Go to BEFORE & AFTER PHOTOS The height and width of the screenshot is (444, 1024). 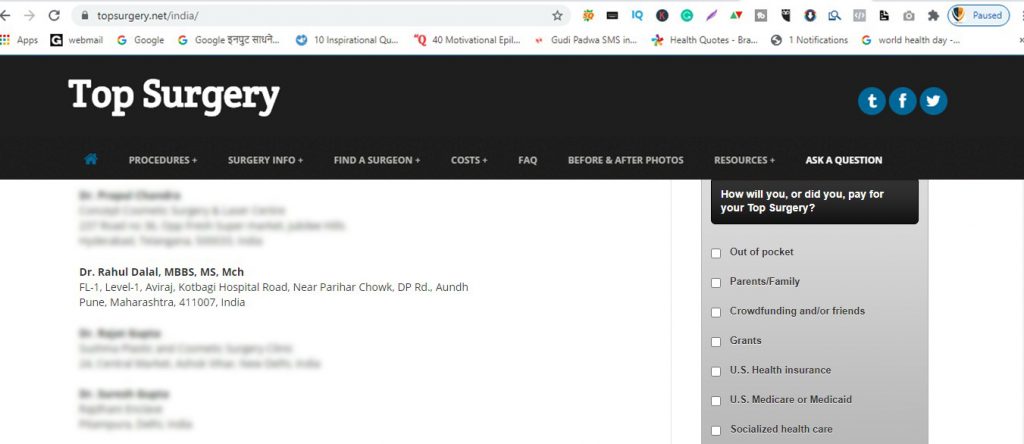pos(626,160)
